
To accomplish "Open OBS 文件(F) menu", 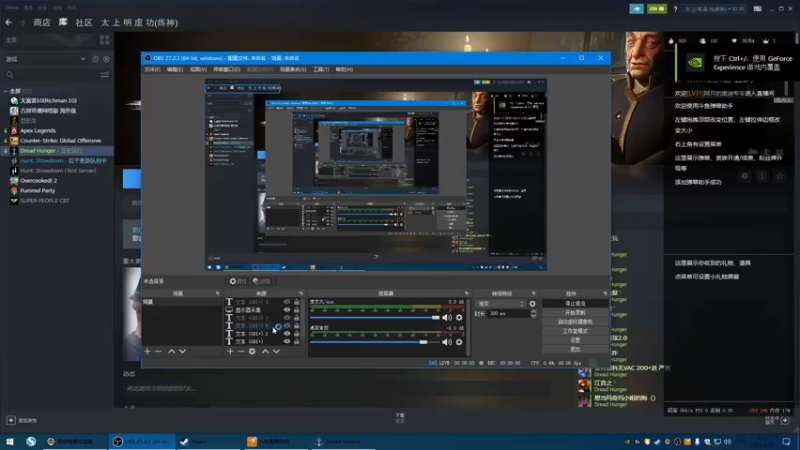I will coord(152,69).
